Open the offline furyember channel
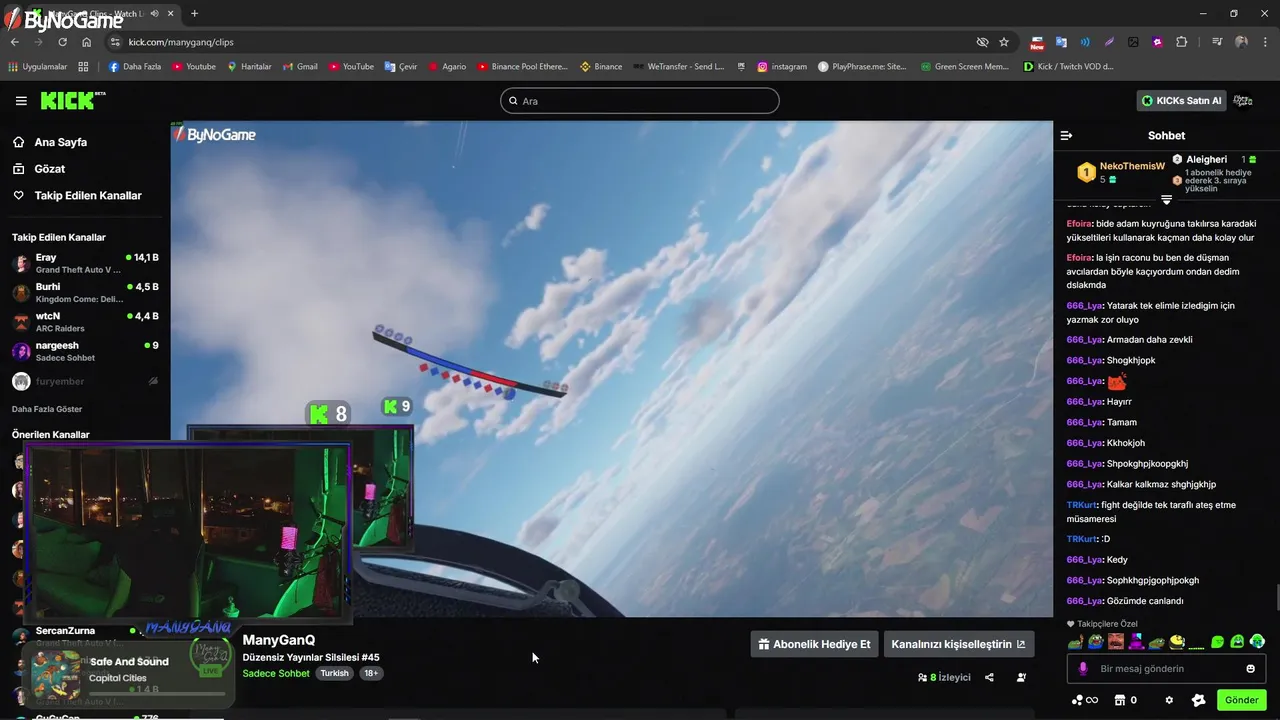 tap(85, 381)
